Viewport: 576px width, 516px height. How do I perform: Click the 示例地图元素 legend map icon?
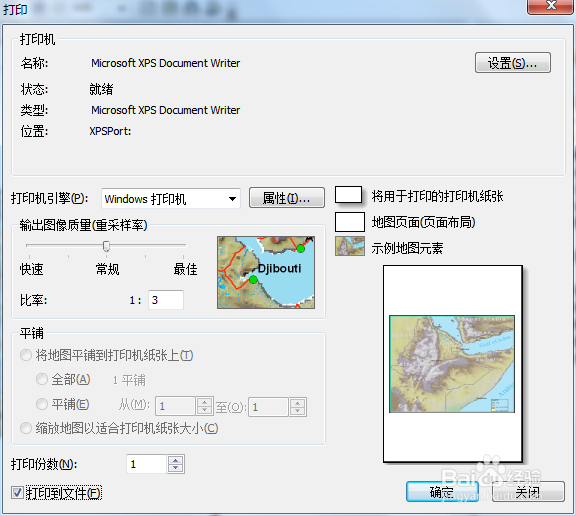(x=350, y=246)
